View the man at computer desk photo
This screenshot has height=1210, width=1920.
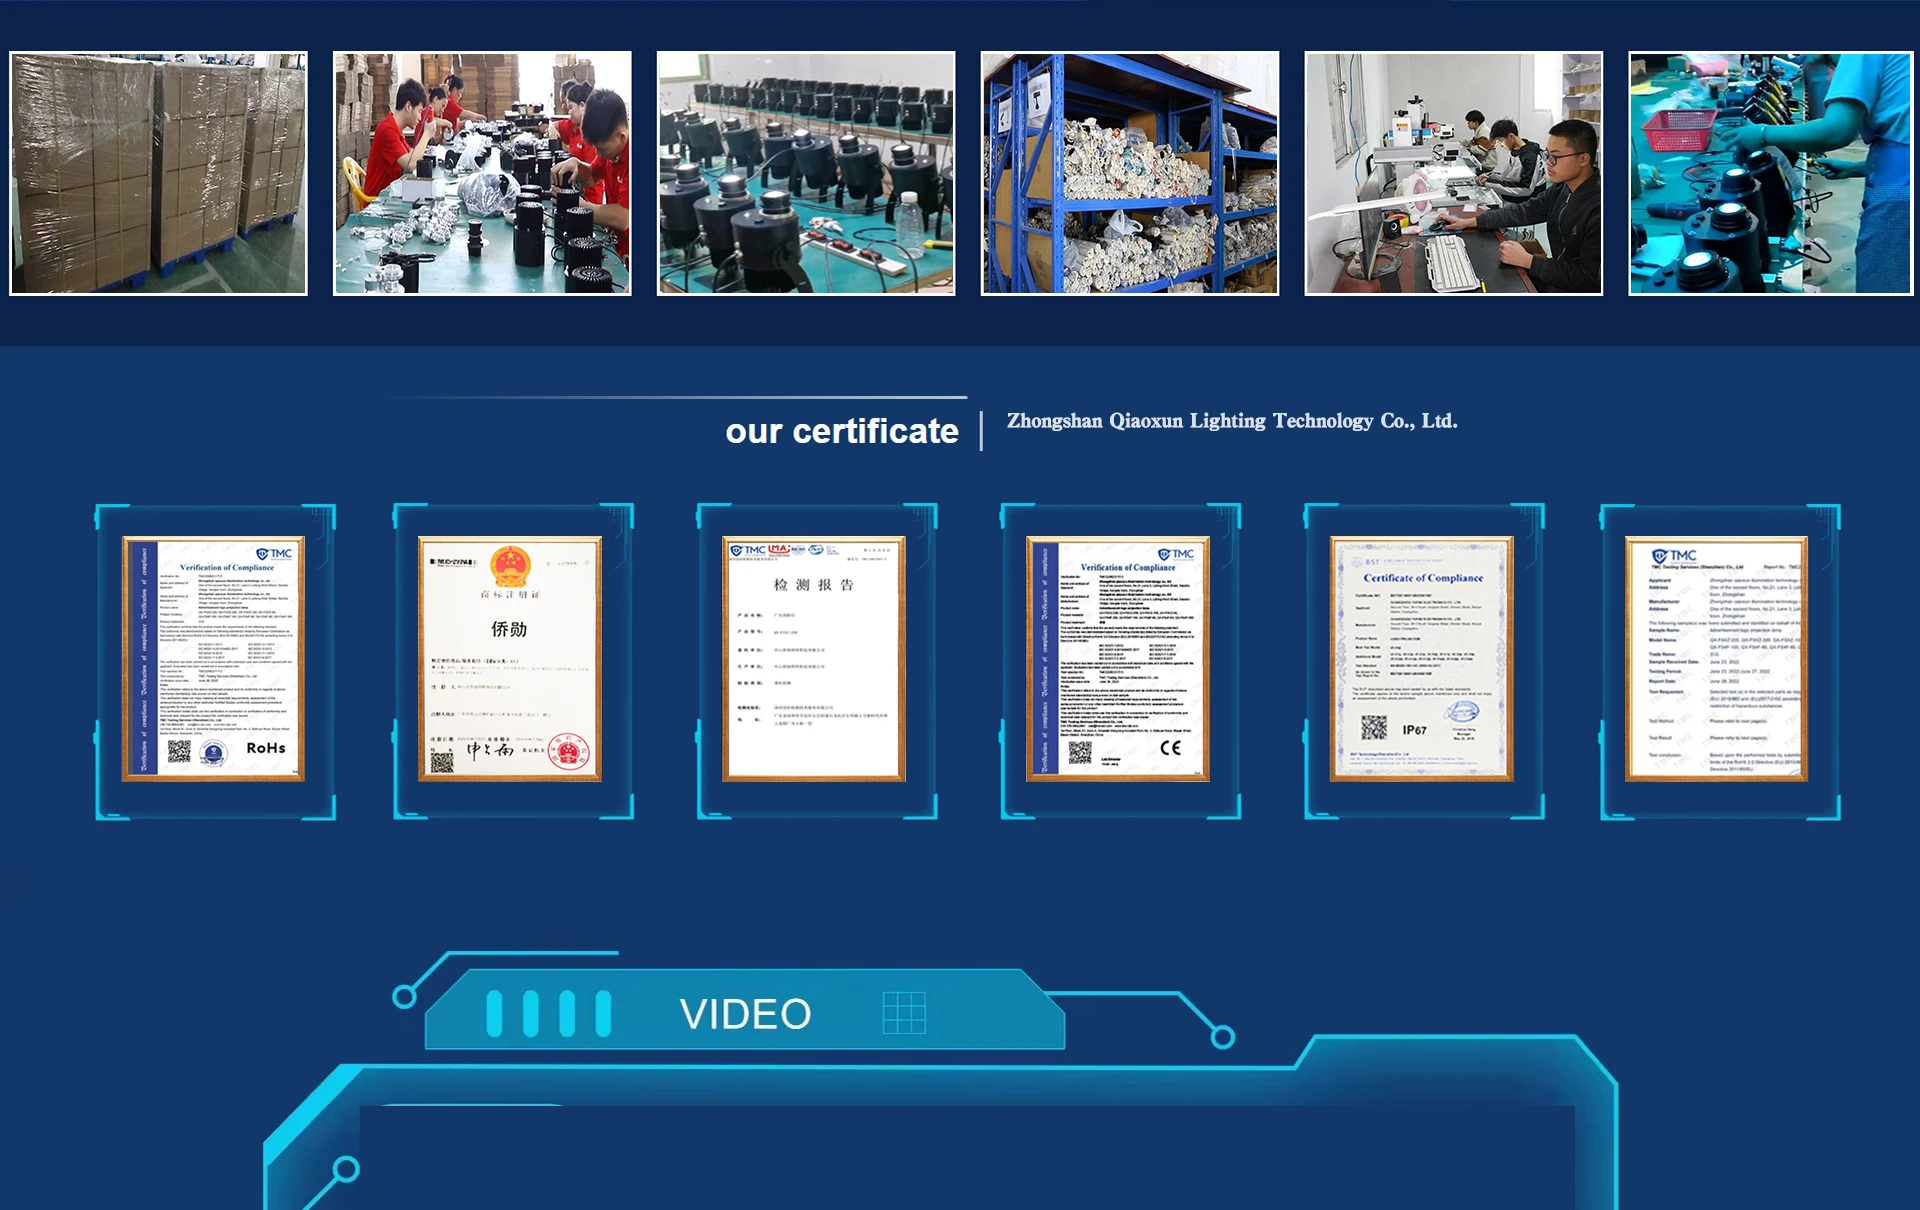coord(1453,173)
